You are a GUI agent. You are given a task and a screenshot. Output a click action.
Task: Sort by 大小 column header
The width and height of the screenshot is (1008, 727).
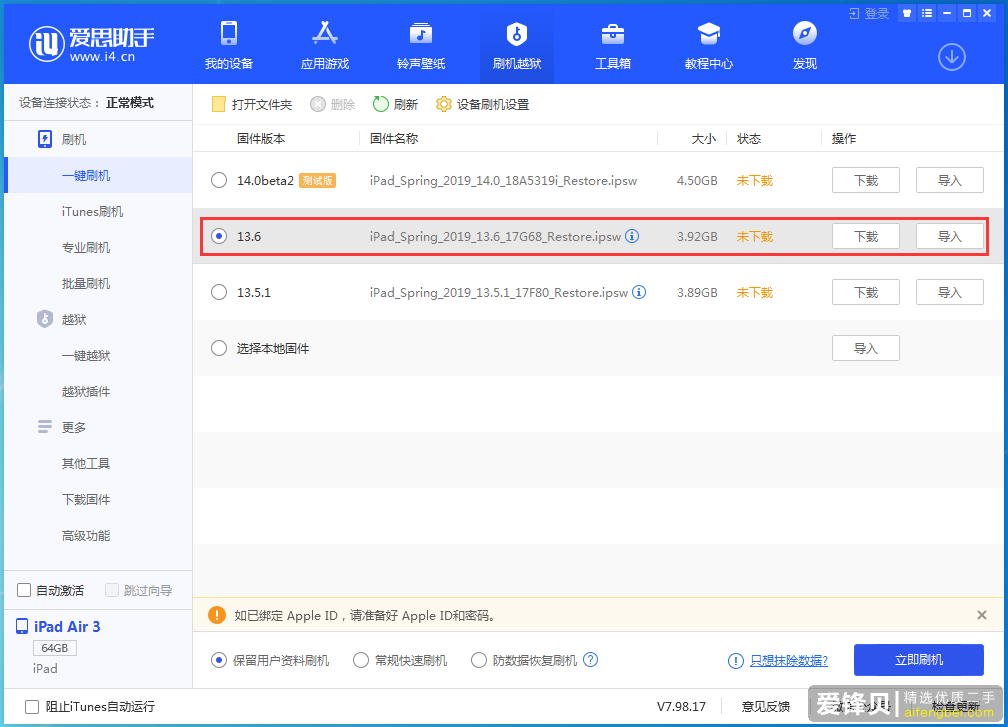(x=703, y=138)
